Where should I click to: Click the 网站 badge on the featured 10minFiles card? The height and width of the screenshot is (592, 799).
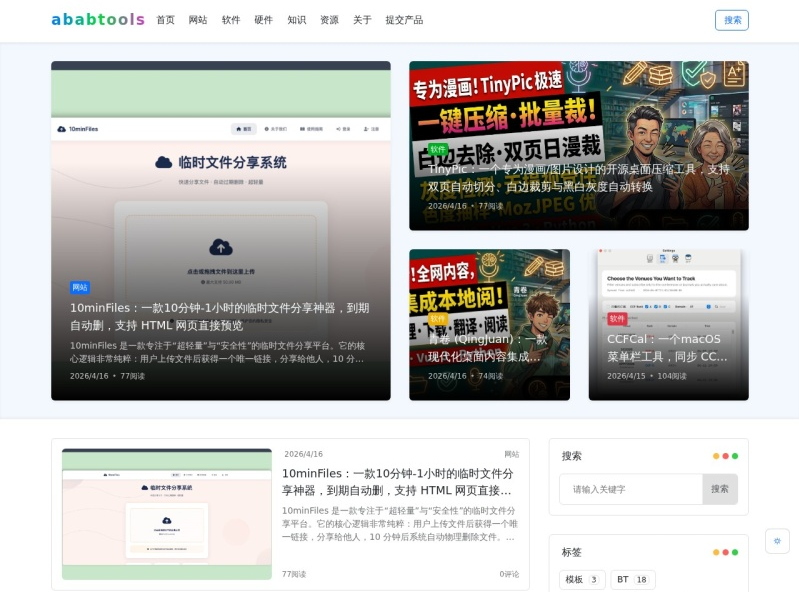click(x=80, y=287)
